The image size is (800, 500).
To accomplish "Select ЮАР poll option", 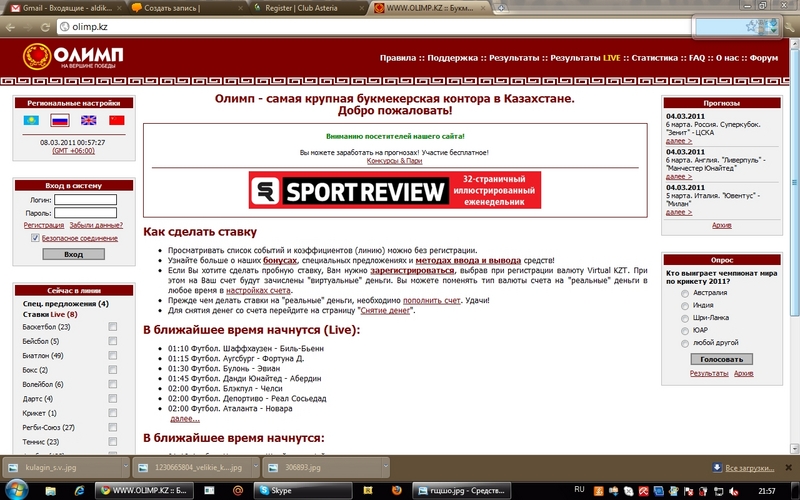I will (x=685, y=331).
